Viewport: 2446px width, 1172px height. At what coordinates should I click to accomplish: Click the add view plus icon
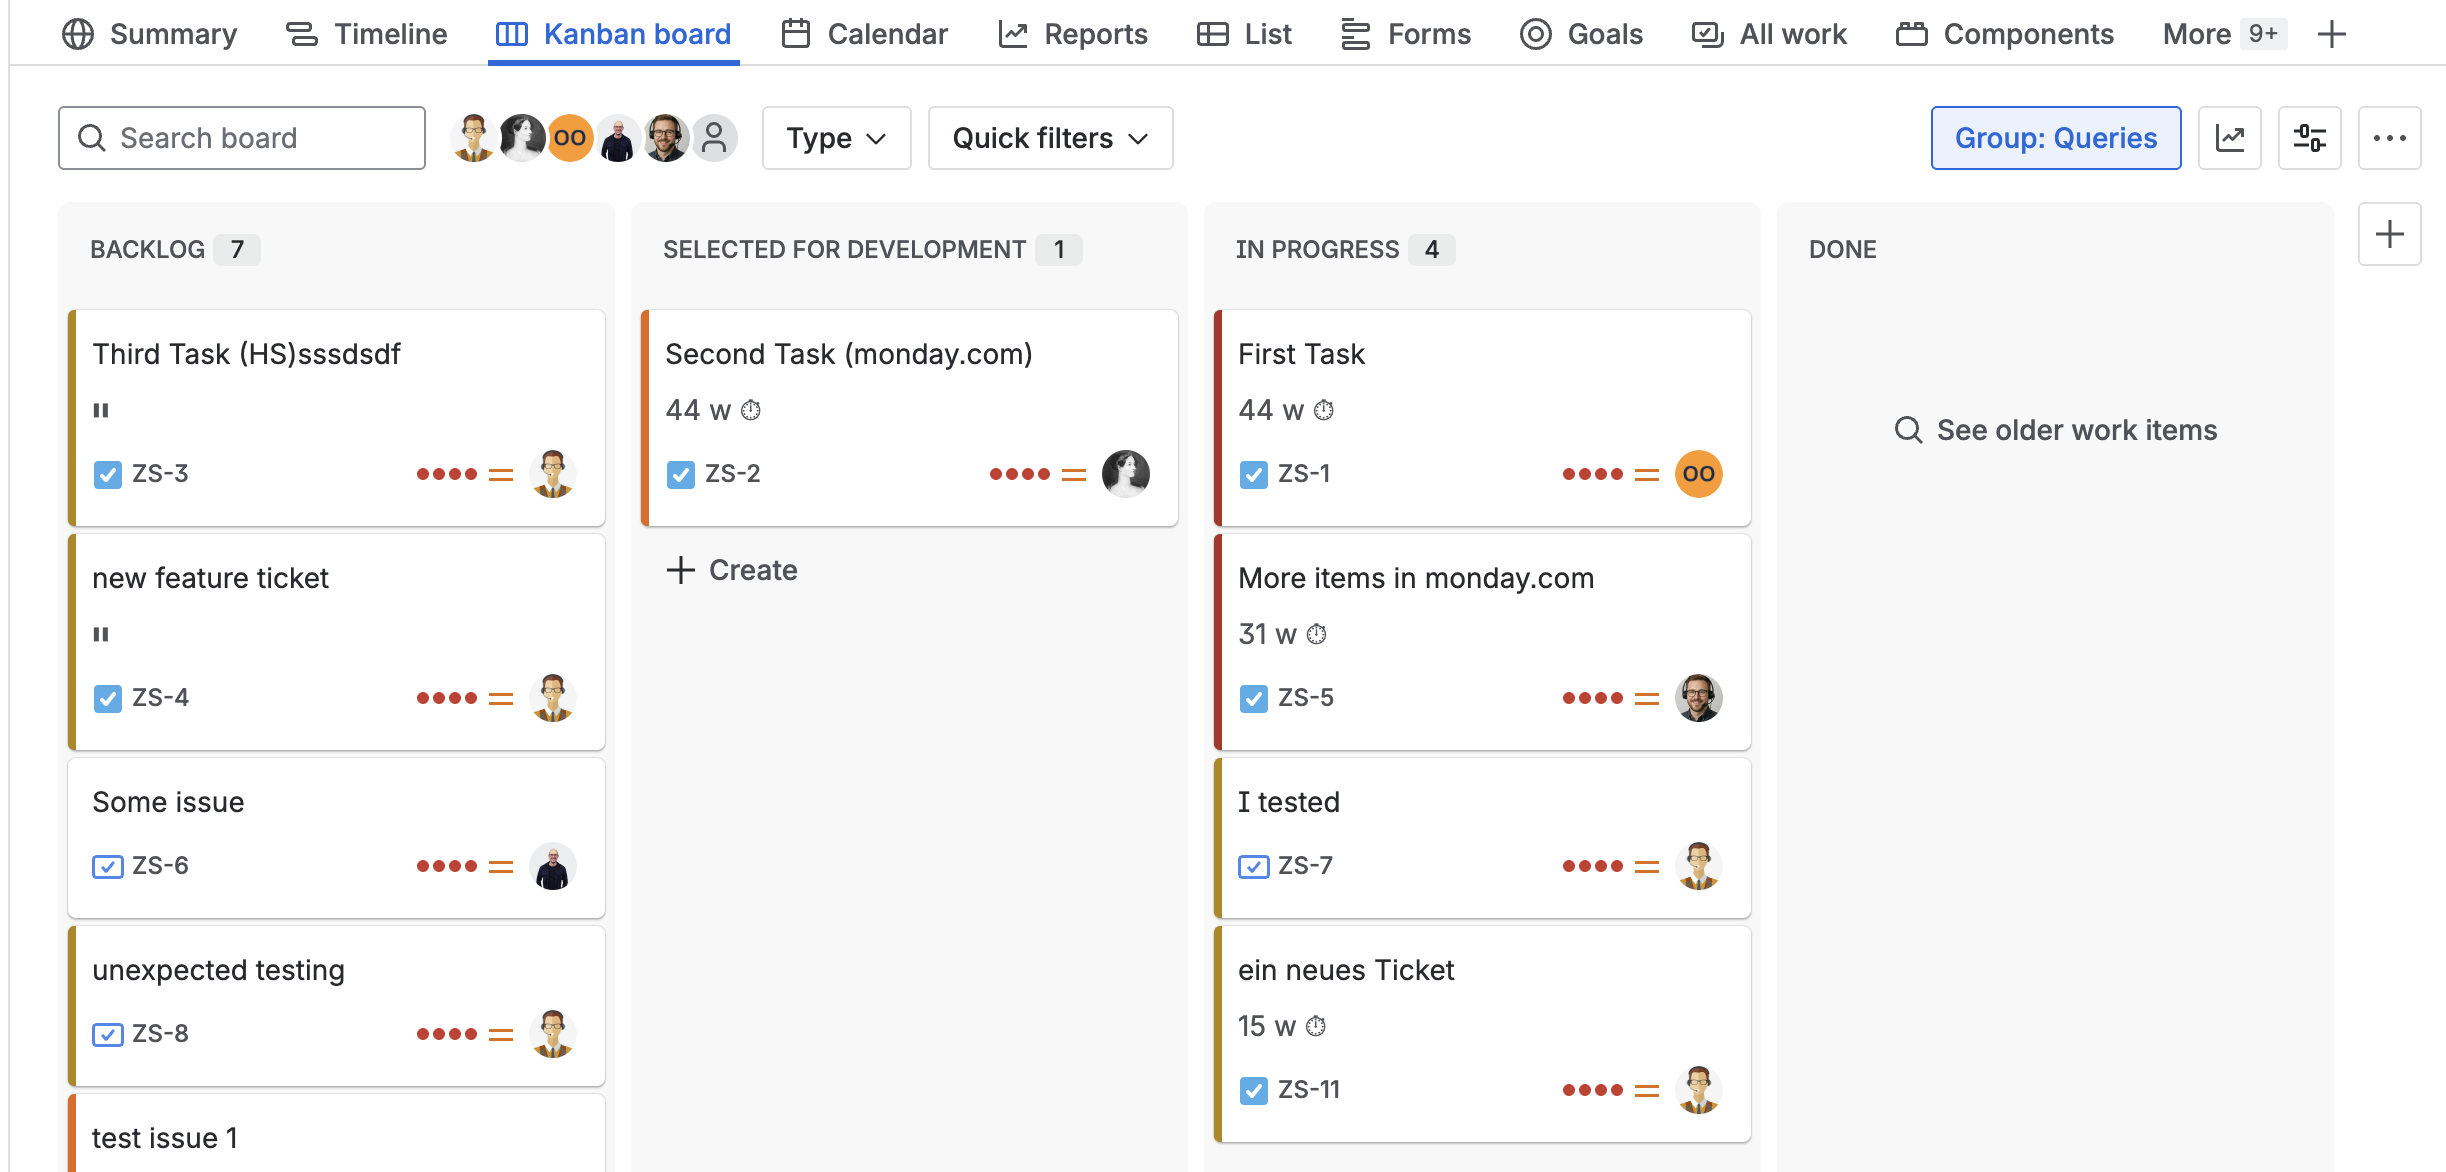click(2331, 34)
